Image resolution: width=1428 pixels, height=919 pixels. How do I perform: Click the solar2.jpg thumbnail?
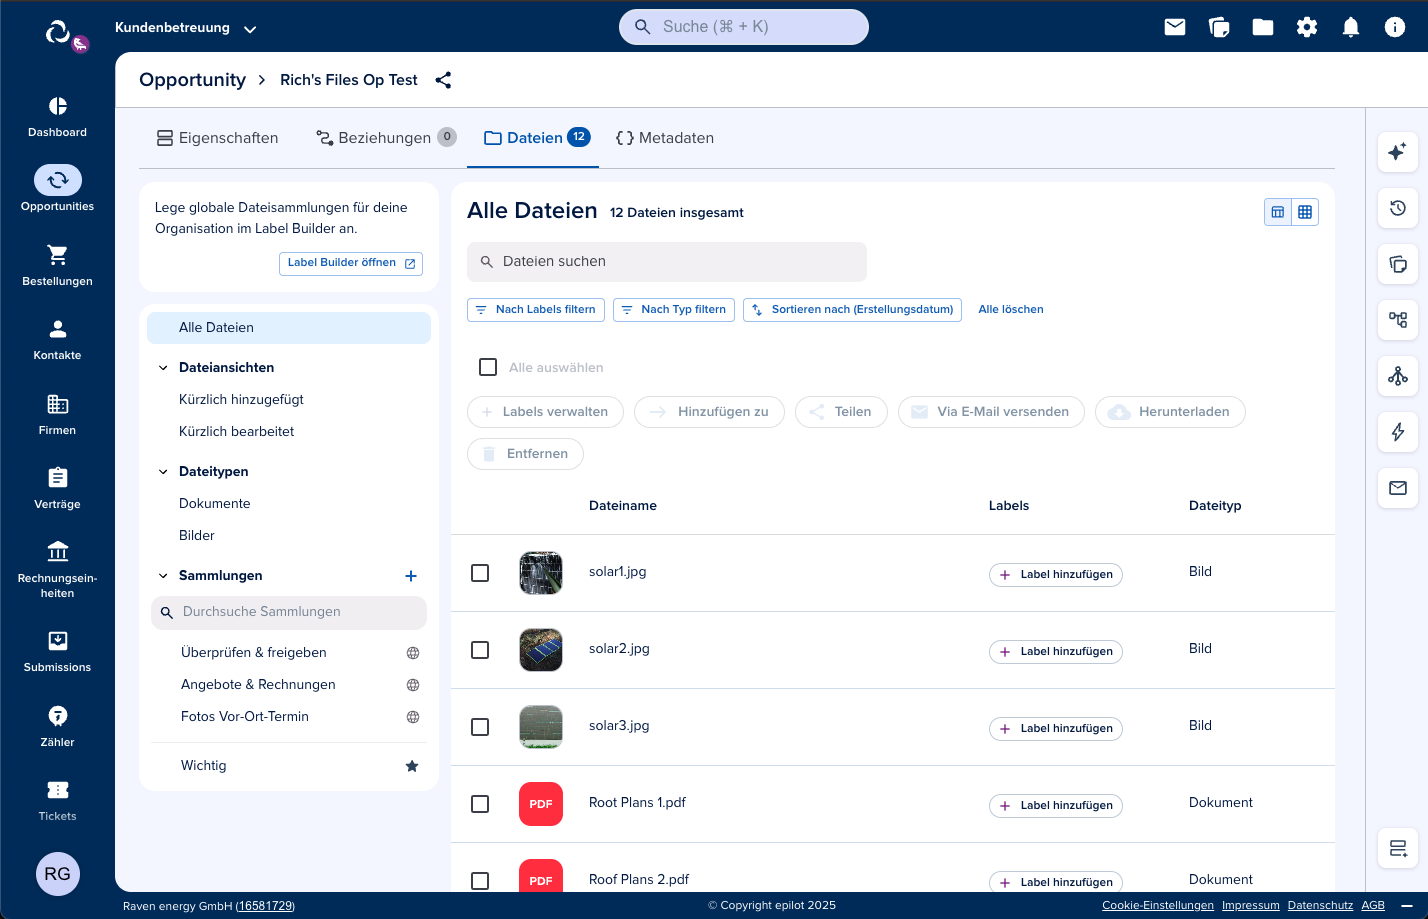[540, 650]
